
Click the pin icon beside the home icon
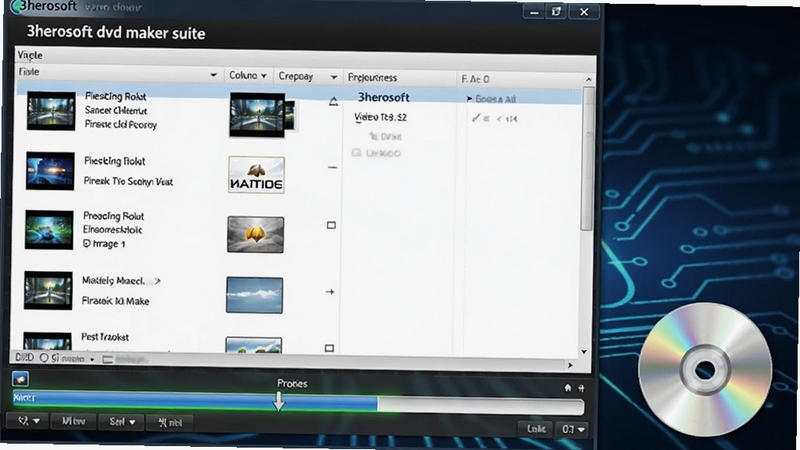pos(581,388)
